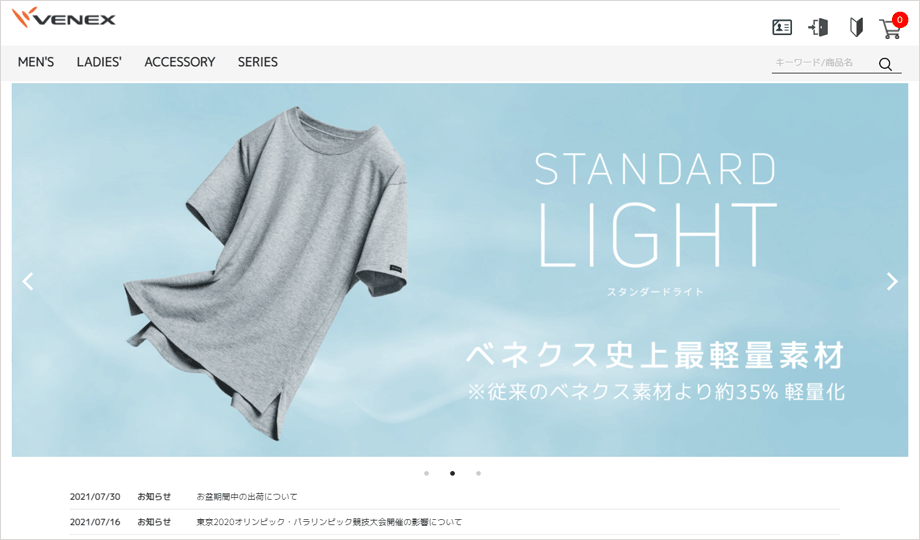Show next banner slide arrow

click(892, 282)
